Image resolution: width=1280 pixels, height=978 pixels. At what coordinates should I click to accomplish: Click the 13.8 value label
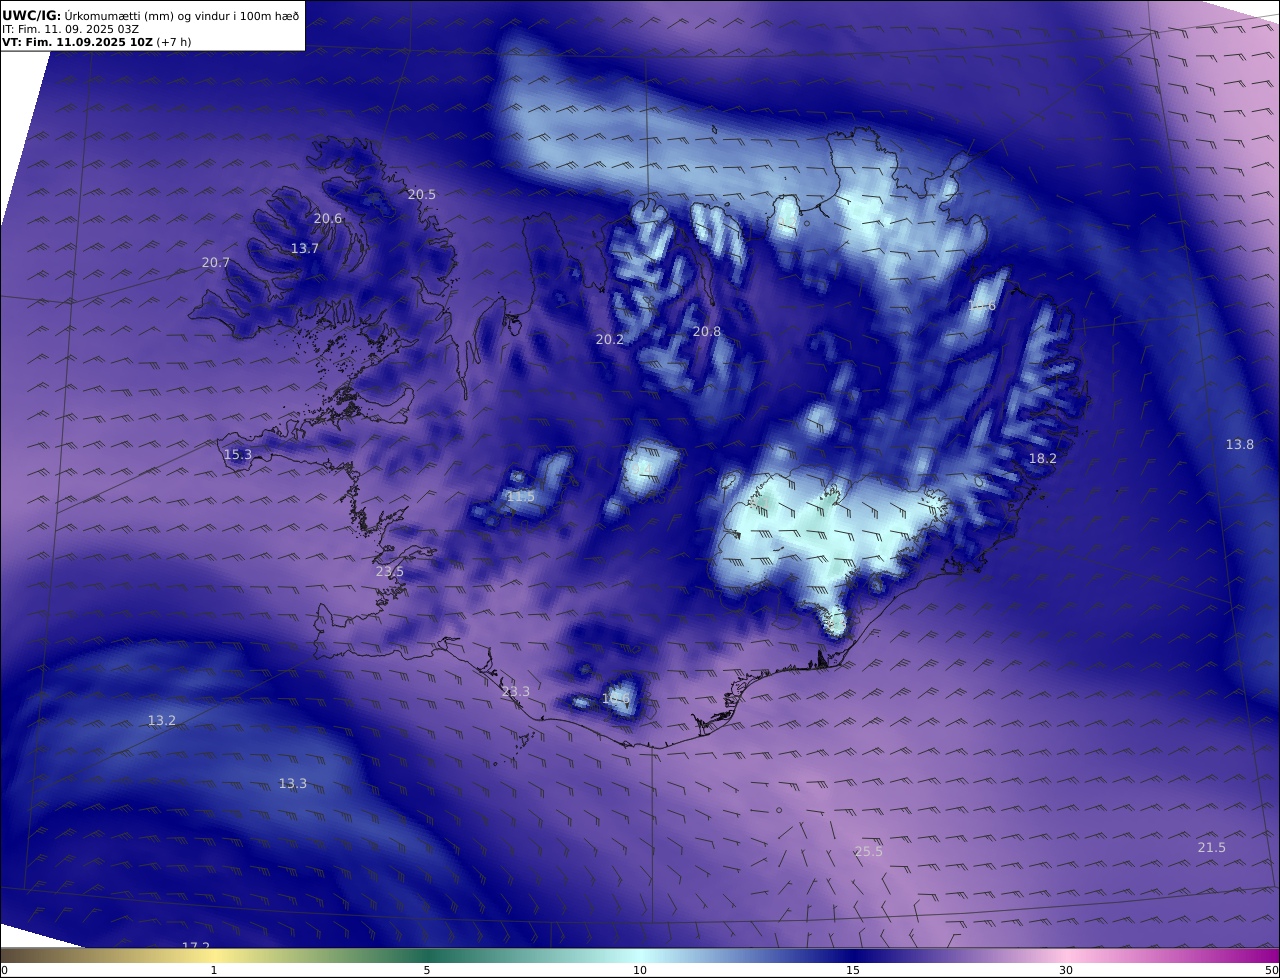click(x=1240, y=445)
